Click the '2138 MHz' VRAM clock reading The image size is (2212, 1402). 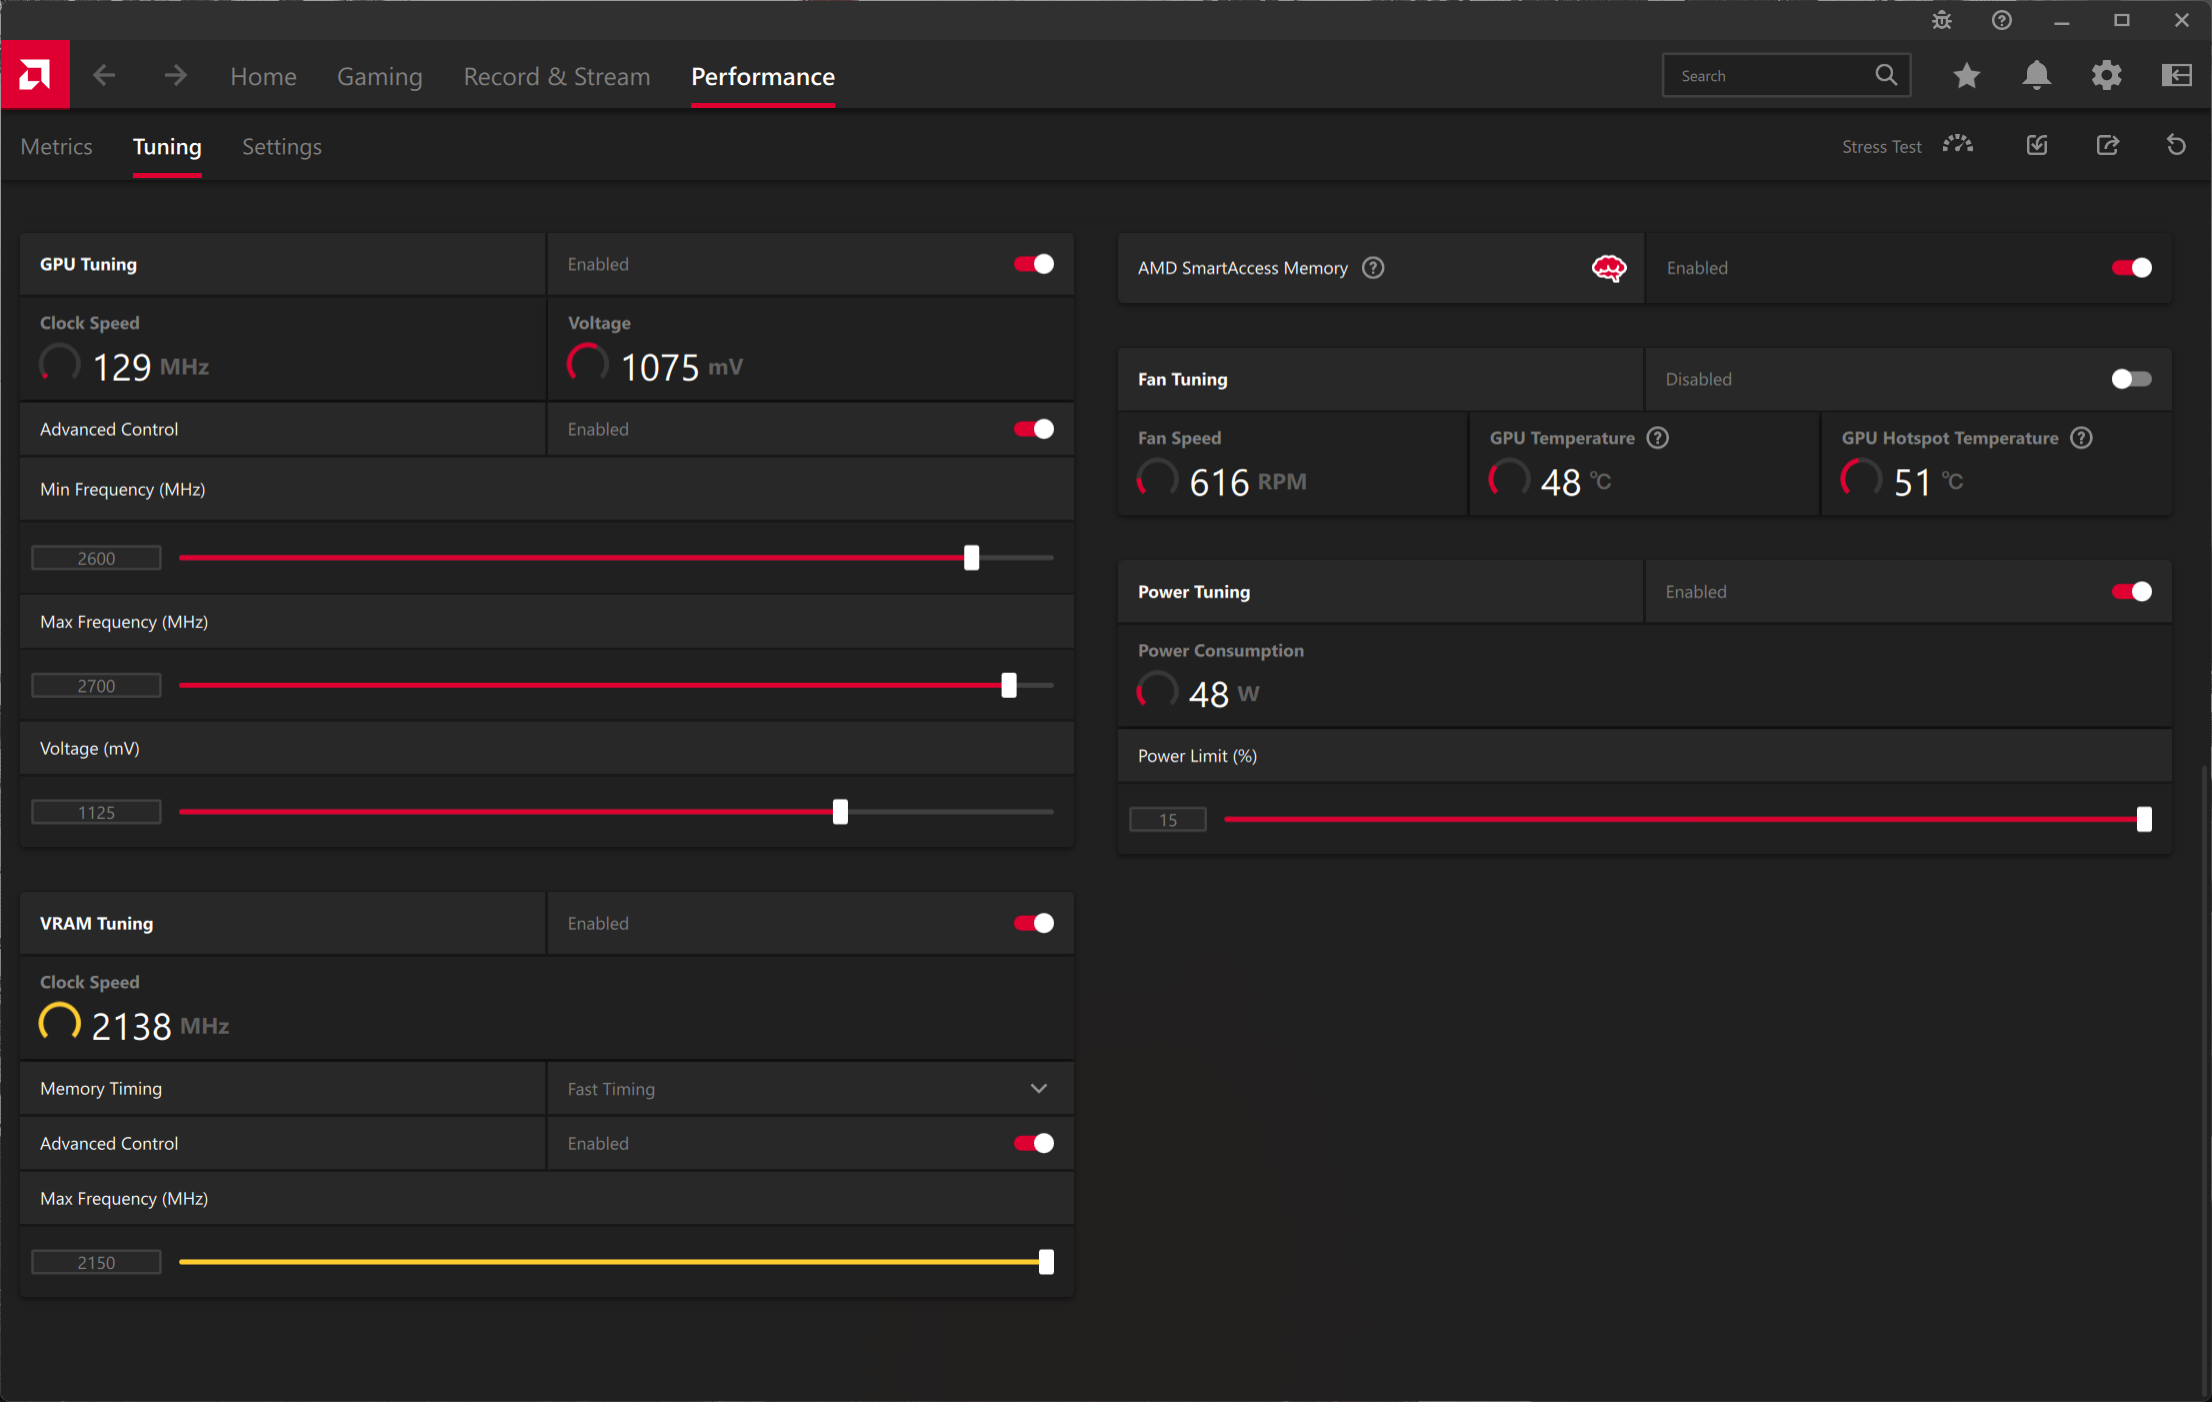[x=160, y=1026]
